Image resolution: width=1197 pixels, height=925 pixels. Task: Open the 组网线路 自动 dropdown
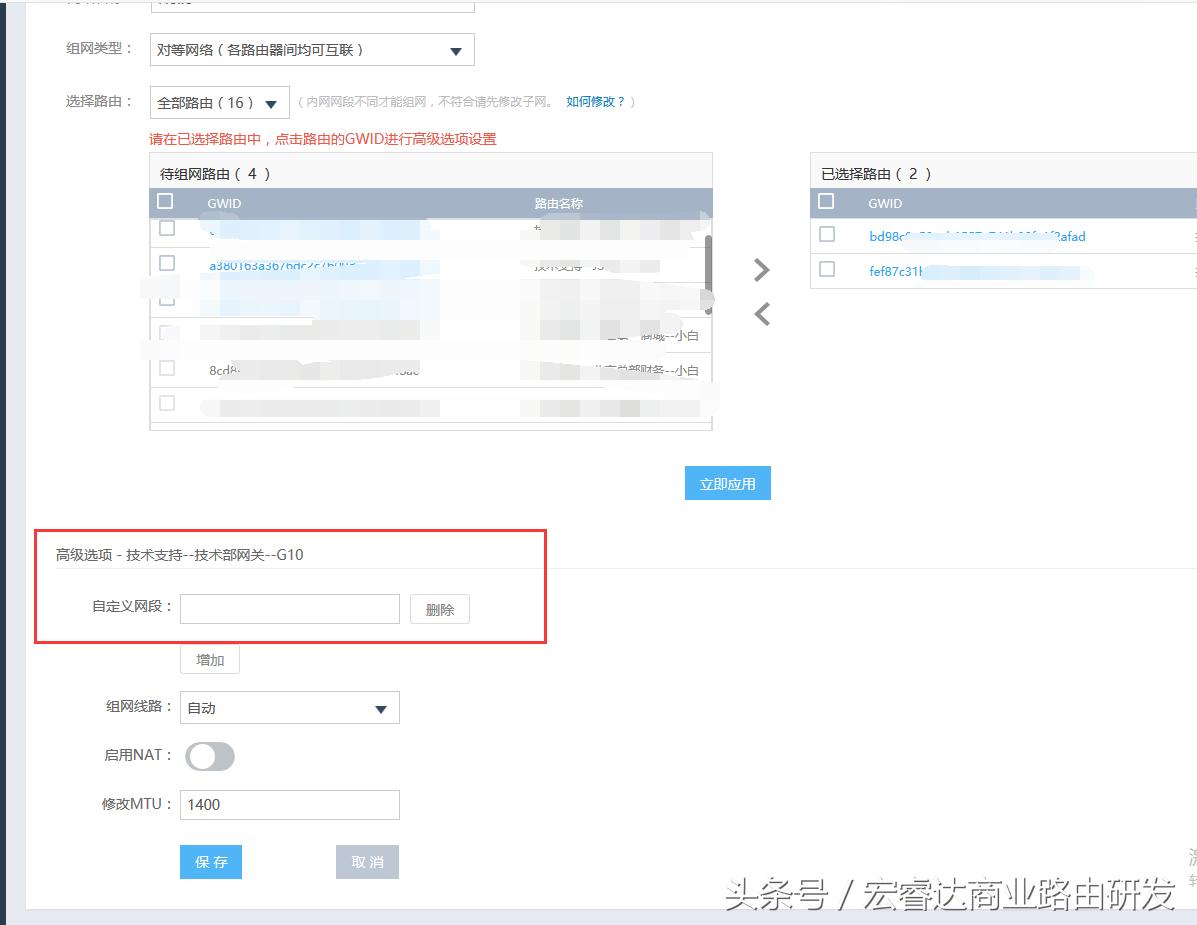pyautogui.click(x=290, y=707)
